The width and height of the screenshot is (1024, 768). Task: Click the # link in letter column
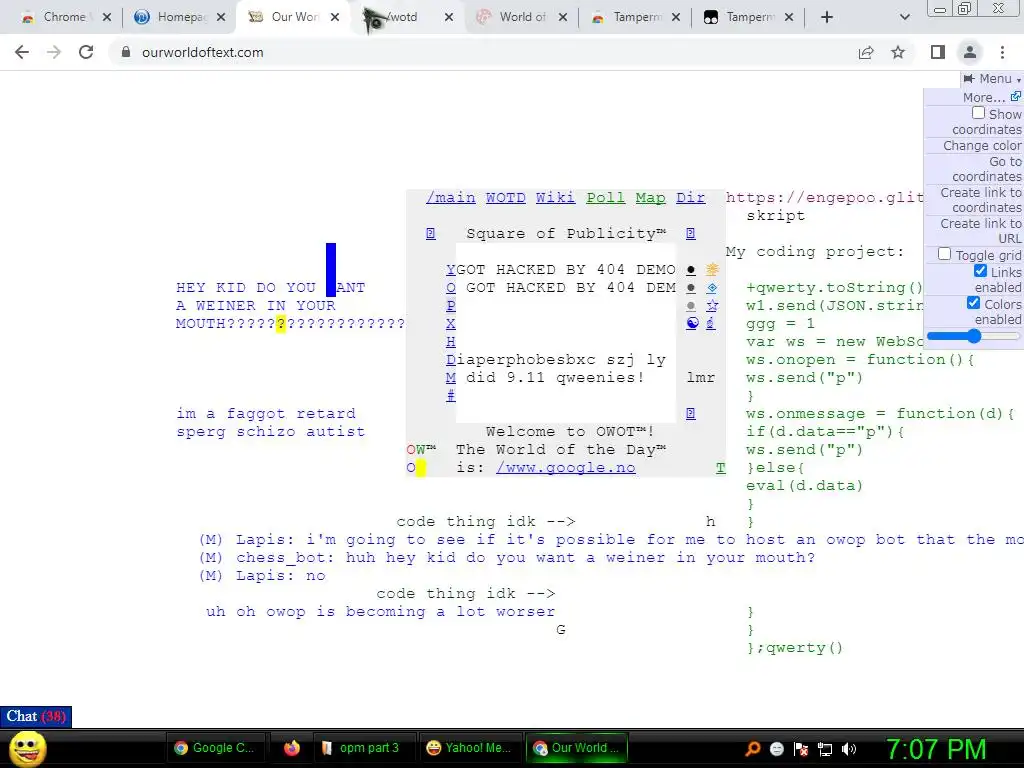(x=451, y=396)
